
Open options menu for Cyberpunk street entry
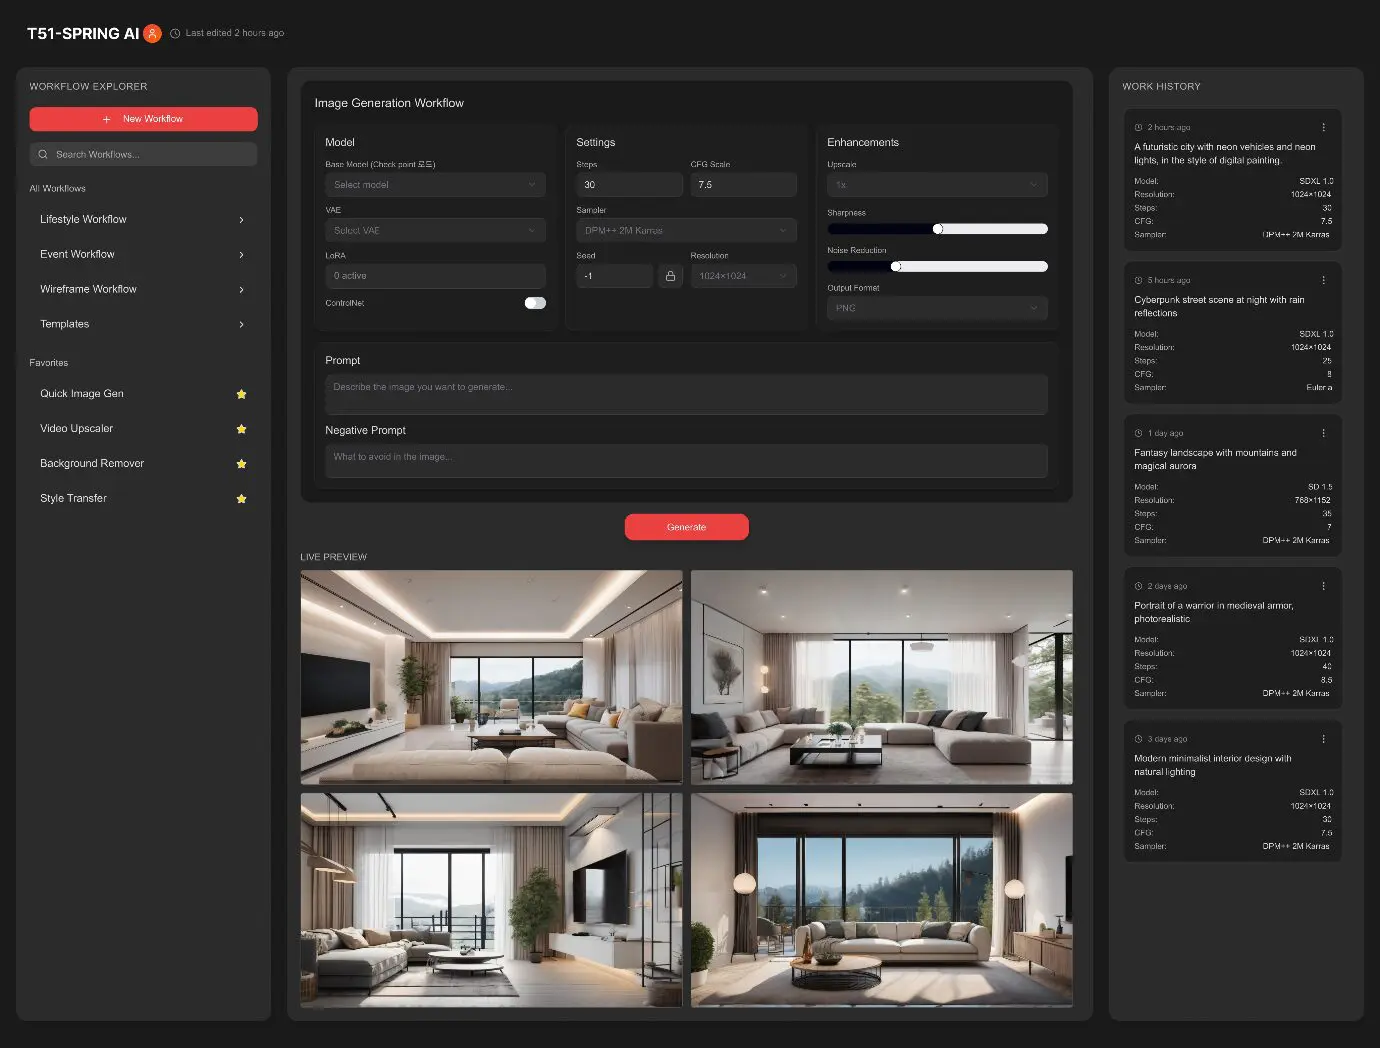1323,280
